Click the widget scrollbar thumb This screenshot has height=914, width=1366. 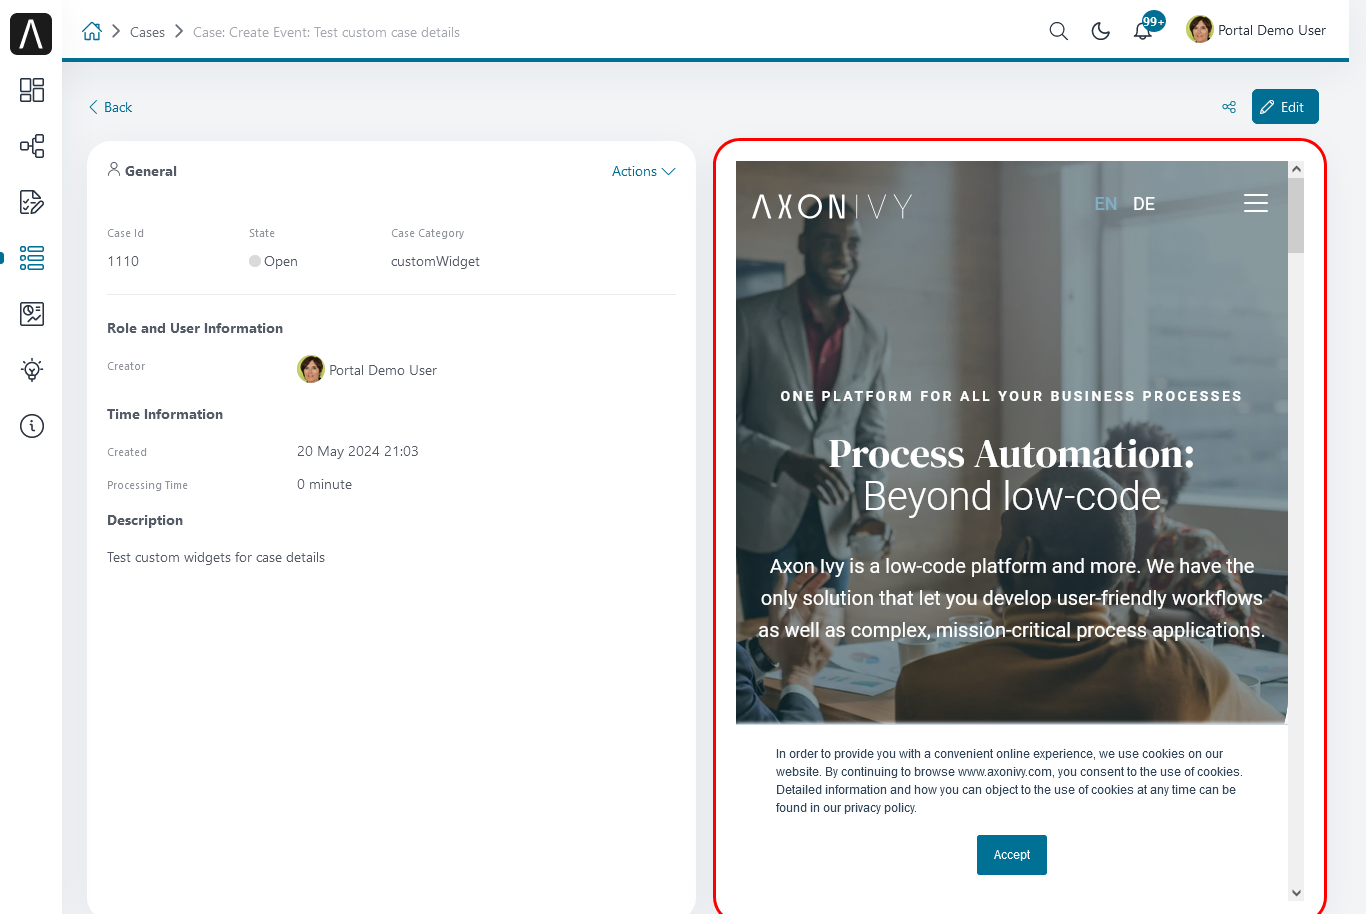click(x=1296, y=215)
